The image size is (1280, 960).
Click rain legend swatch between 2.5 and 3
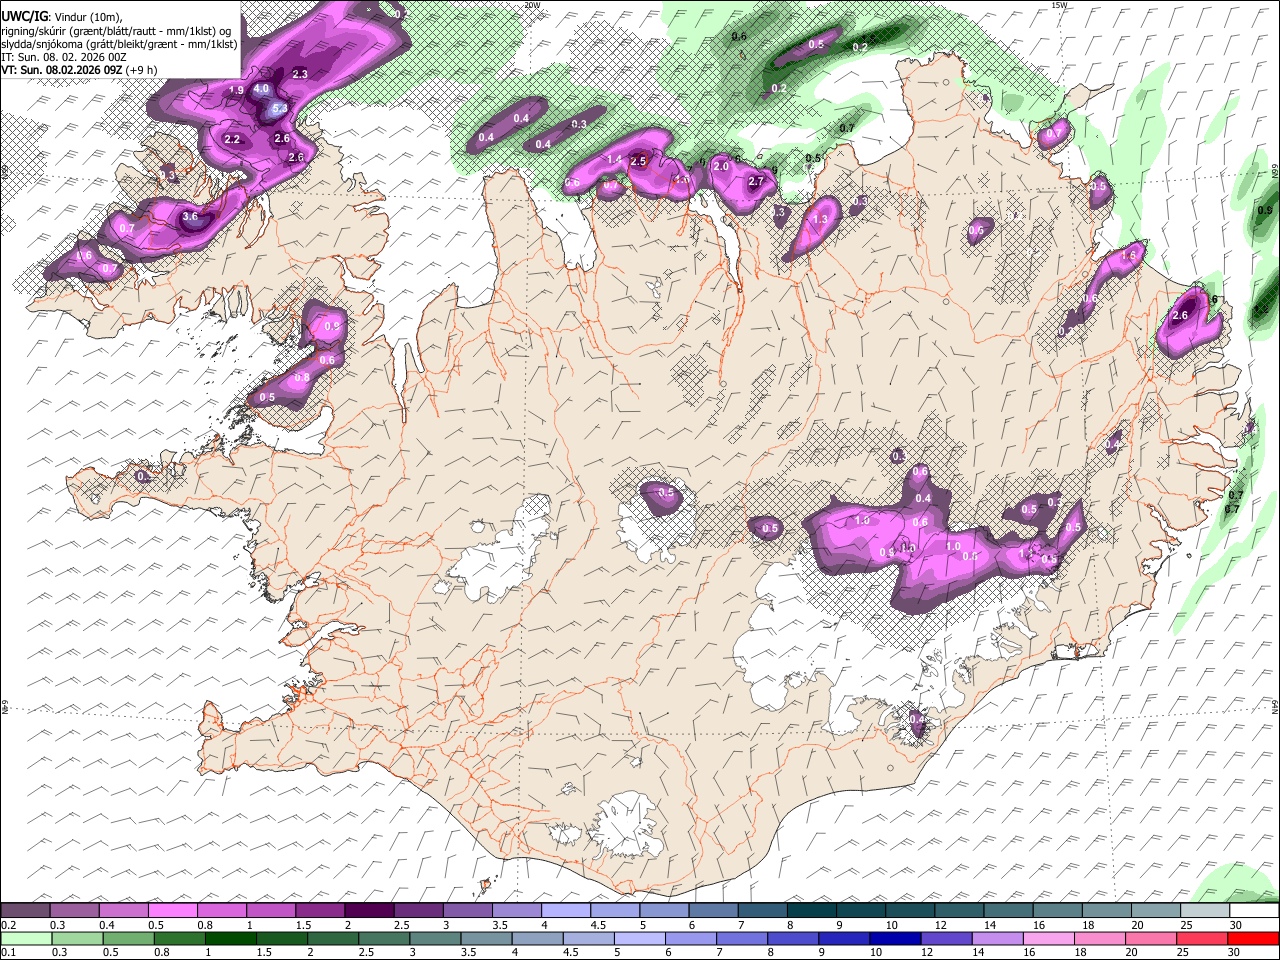click(x=384, y=938)
